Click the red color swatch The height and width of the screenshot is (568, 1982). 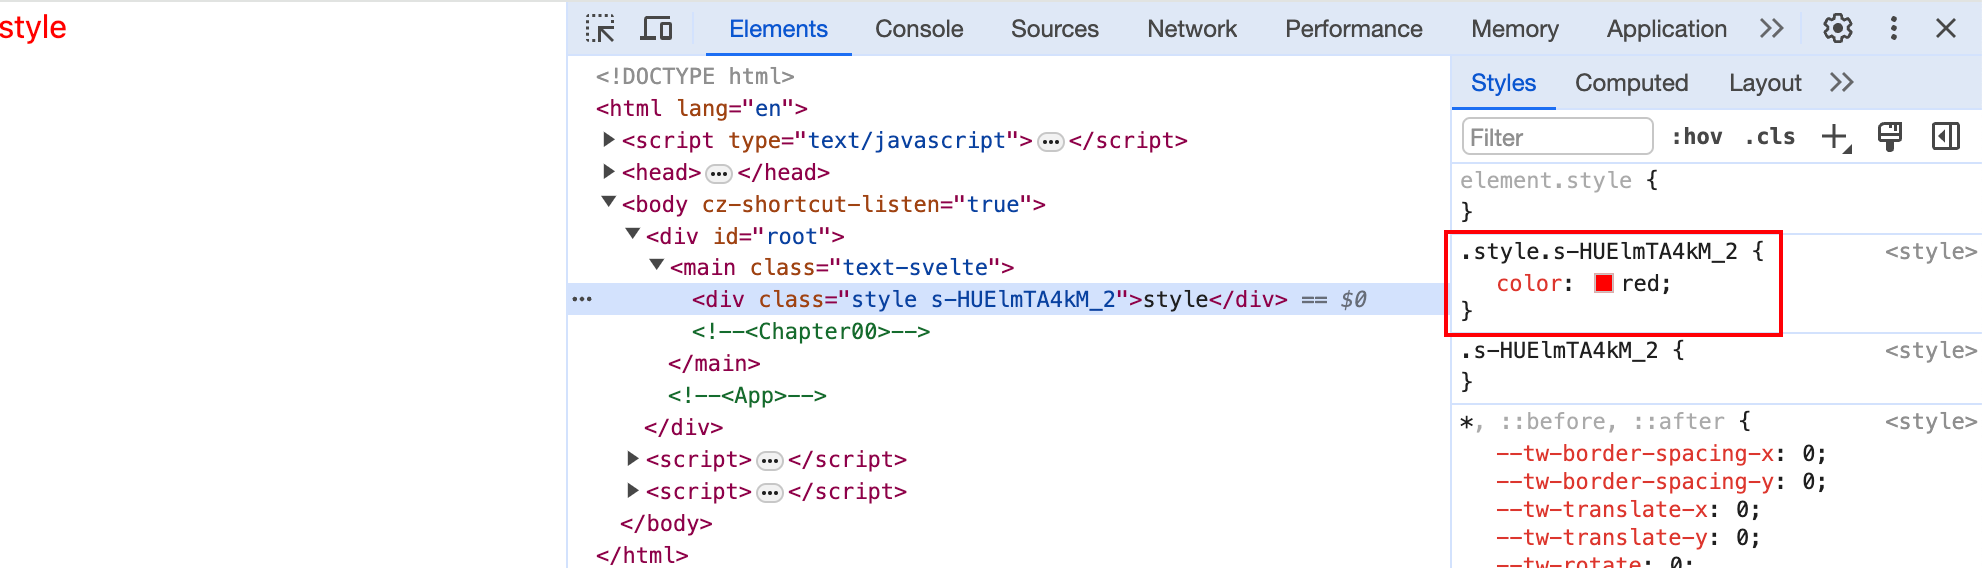1604,283
